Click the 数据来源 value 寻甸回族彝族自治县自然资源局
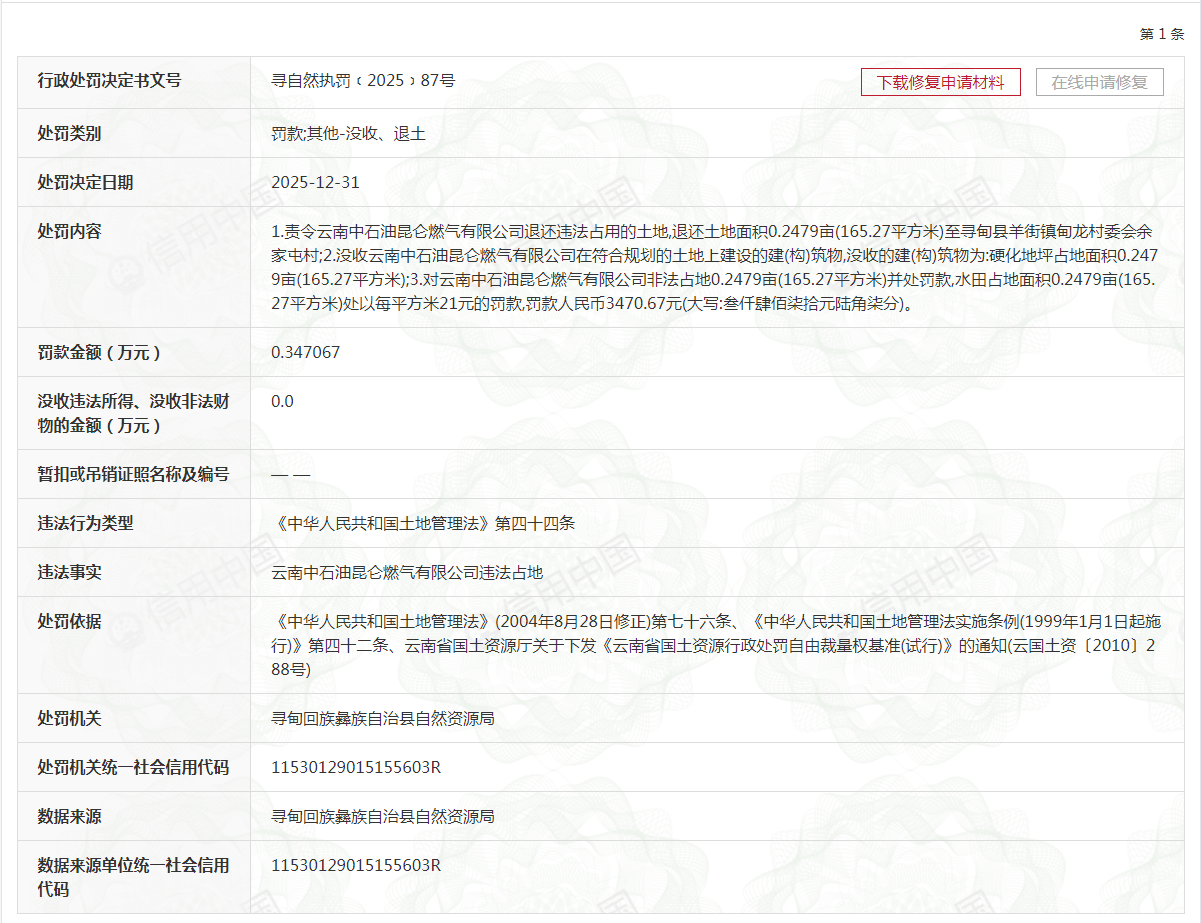This screenshot has width=1201, height=923. [x=383, y=816]
